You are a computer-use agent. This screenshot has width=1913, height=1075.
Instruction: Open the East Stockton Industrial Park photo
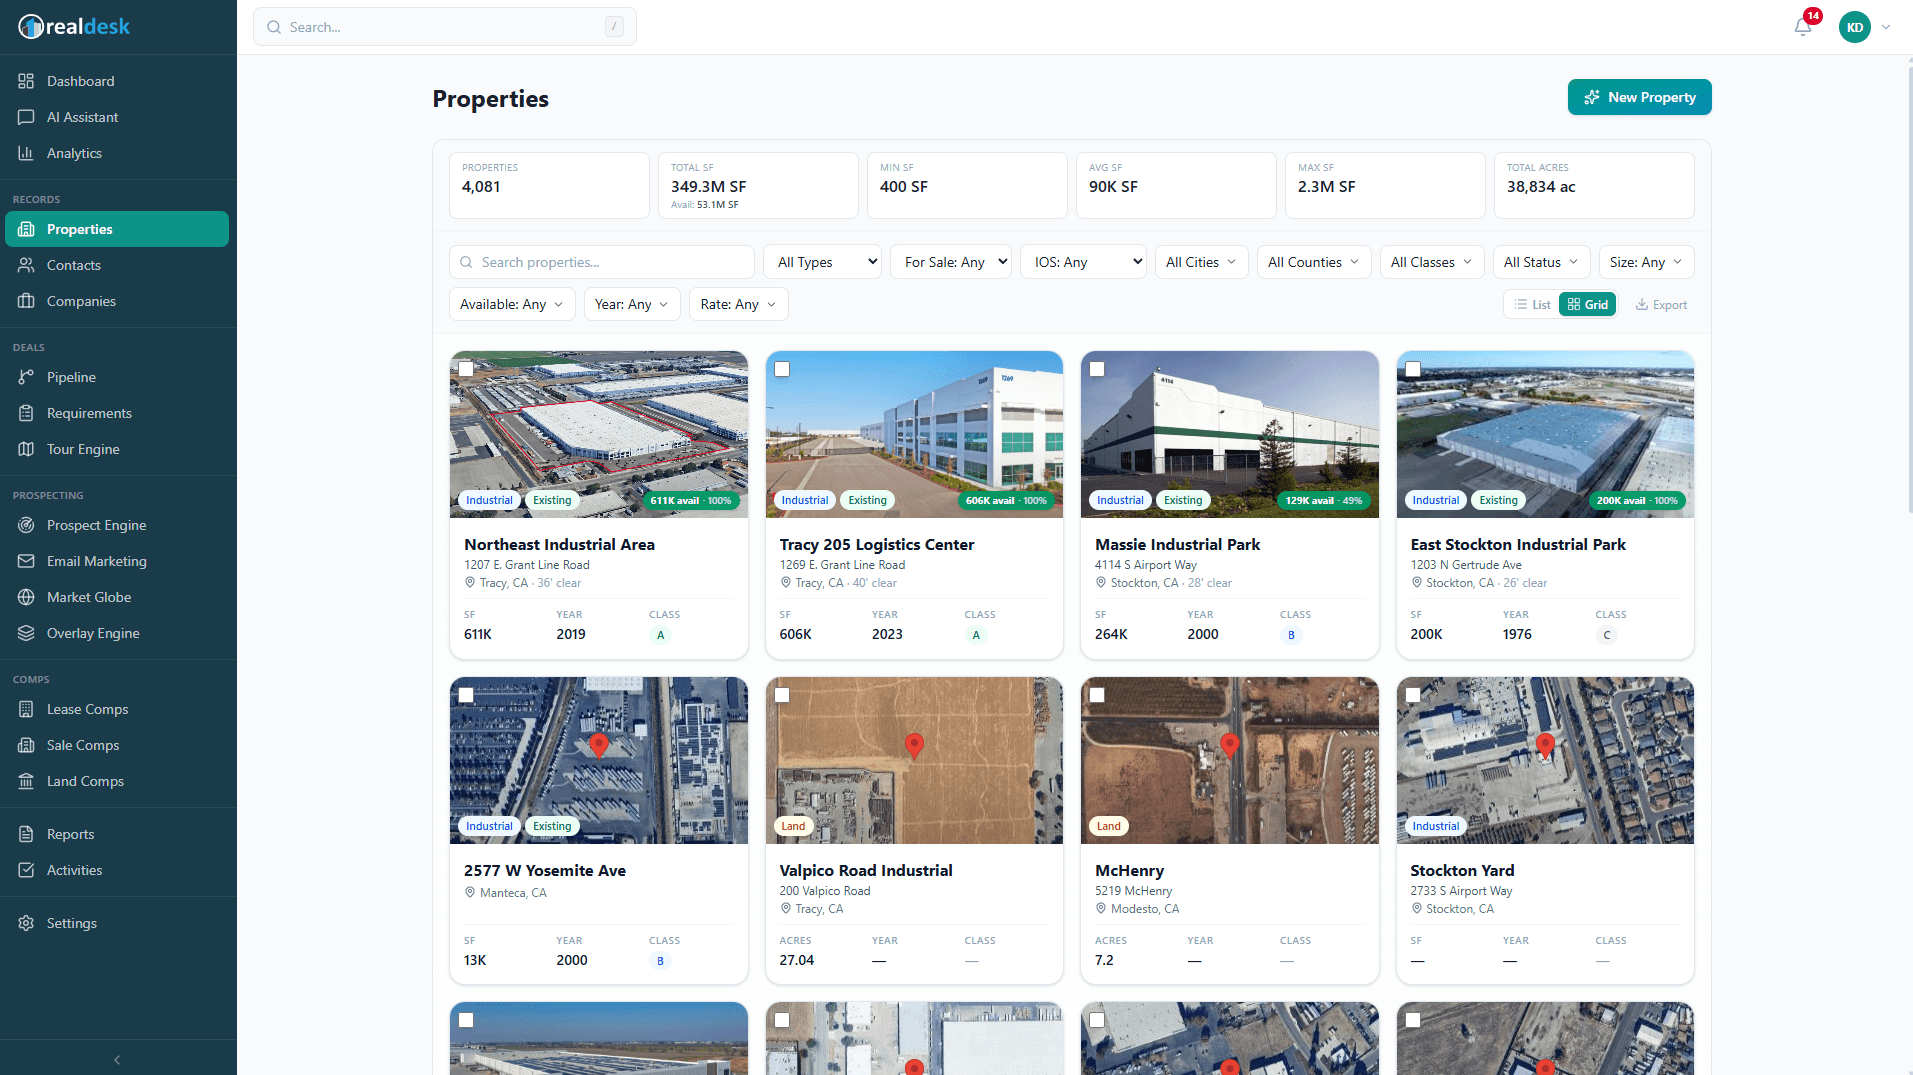click(x=1545, y=434)
